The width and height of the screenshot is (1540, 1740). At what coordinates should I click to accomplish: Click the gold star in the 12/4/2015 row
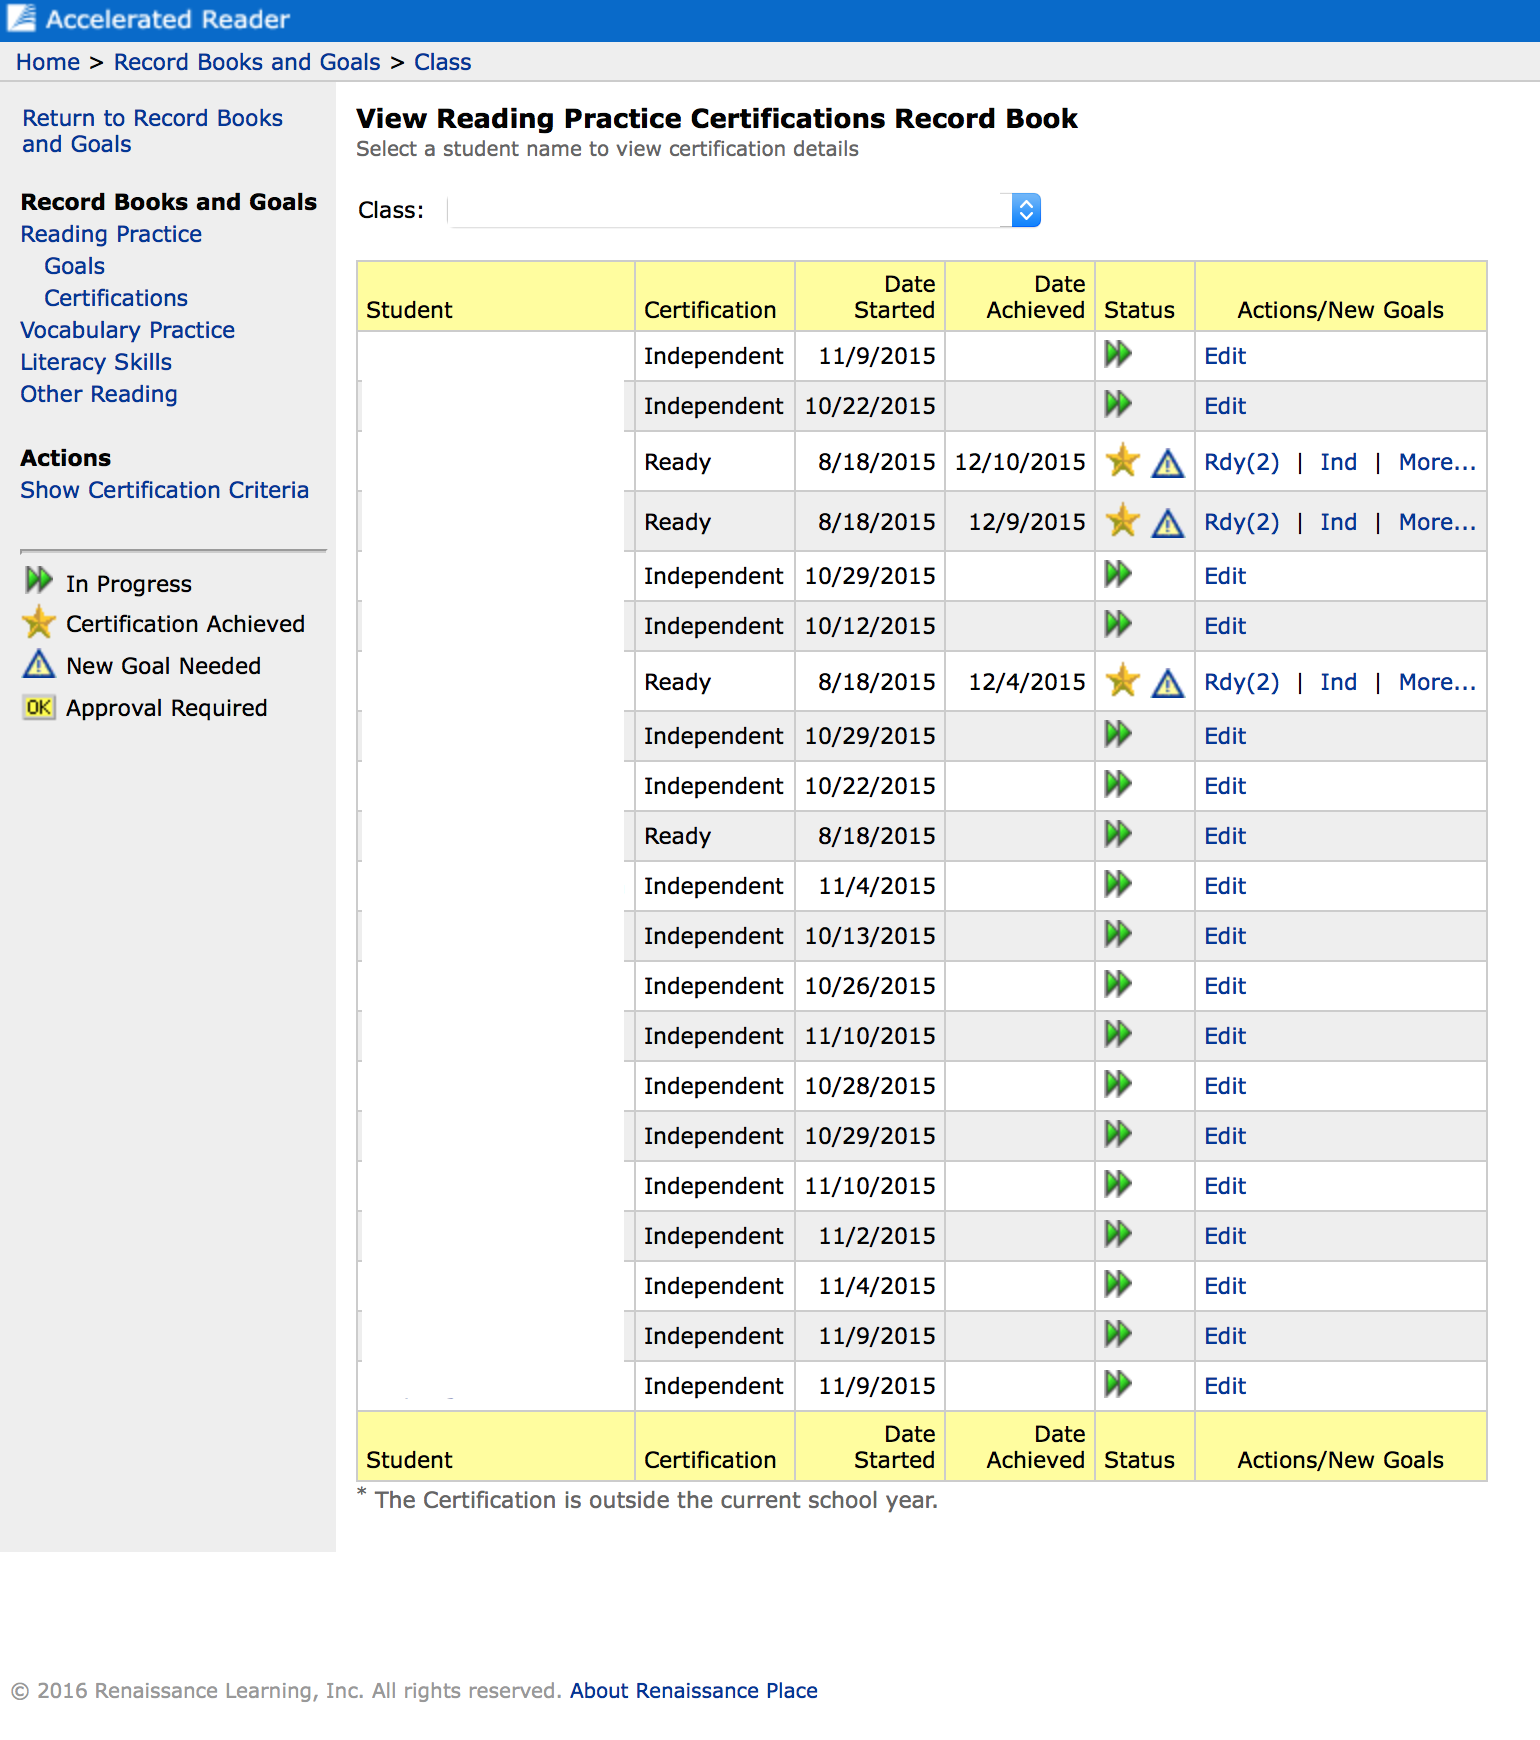(1123, 681)
